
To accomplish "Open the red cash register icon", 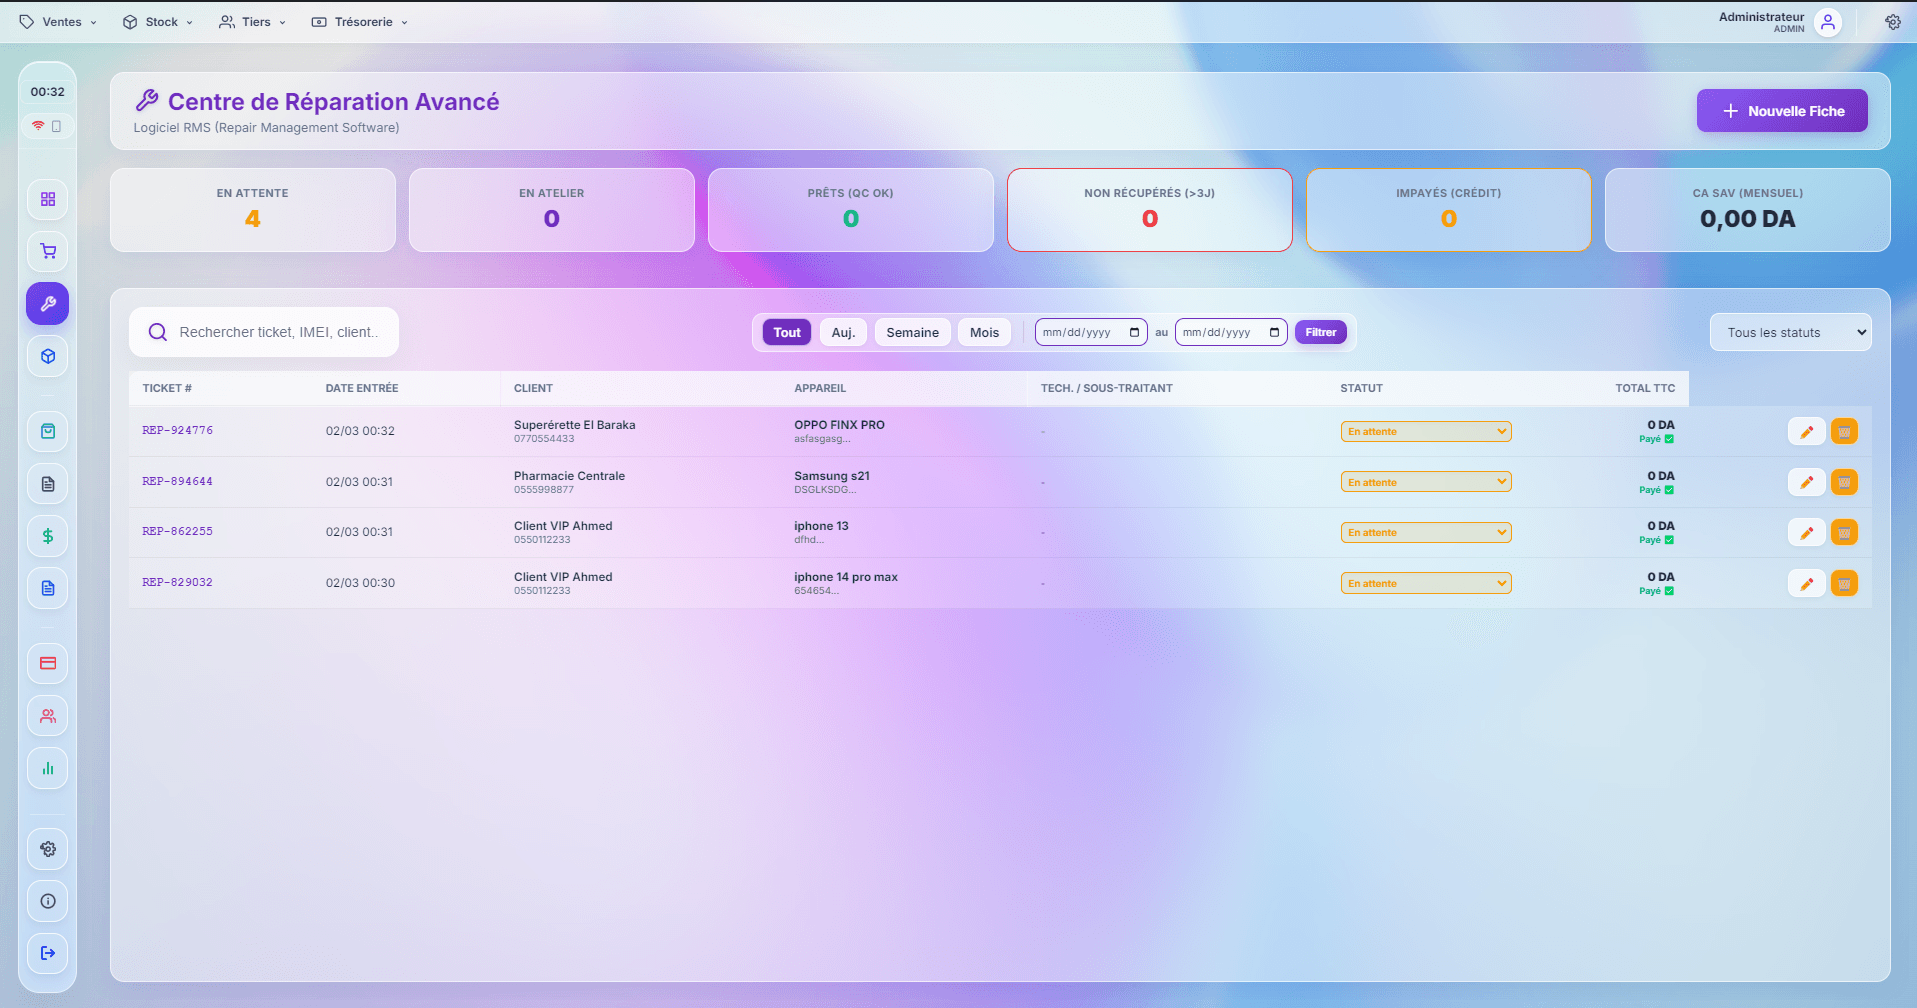I will pos(47,663).
